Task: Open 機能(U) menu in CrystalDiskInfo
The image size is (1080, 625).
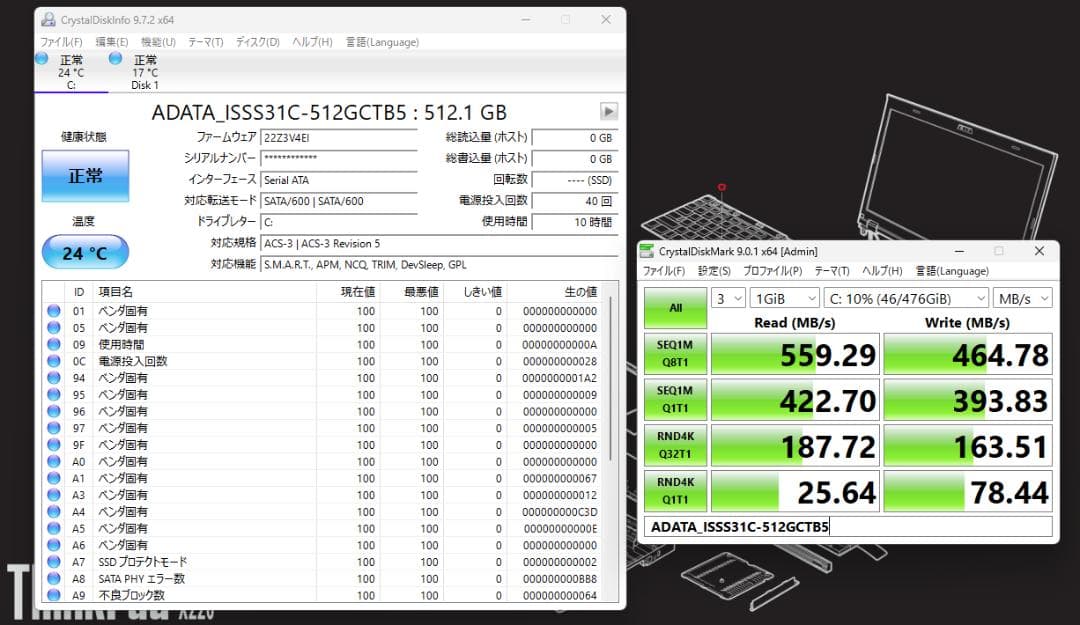Action: coord(158,42)
